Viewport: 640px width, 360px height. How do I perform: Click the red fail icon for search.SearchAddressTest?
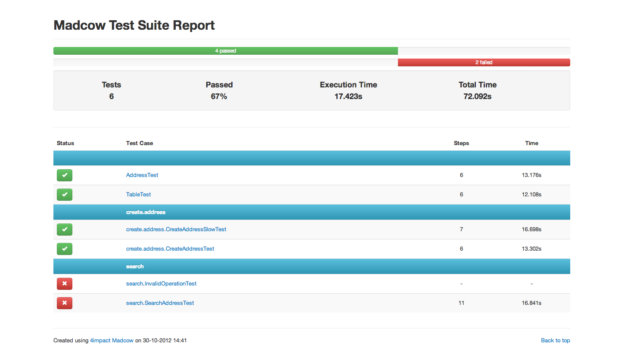tap(64, 303)
